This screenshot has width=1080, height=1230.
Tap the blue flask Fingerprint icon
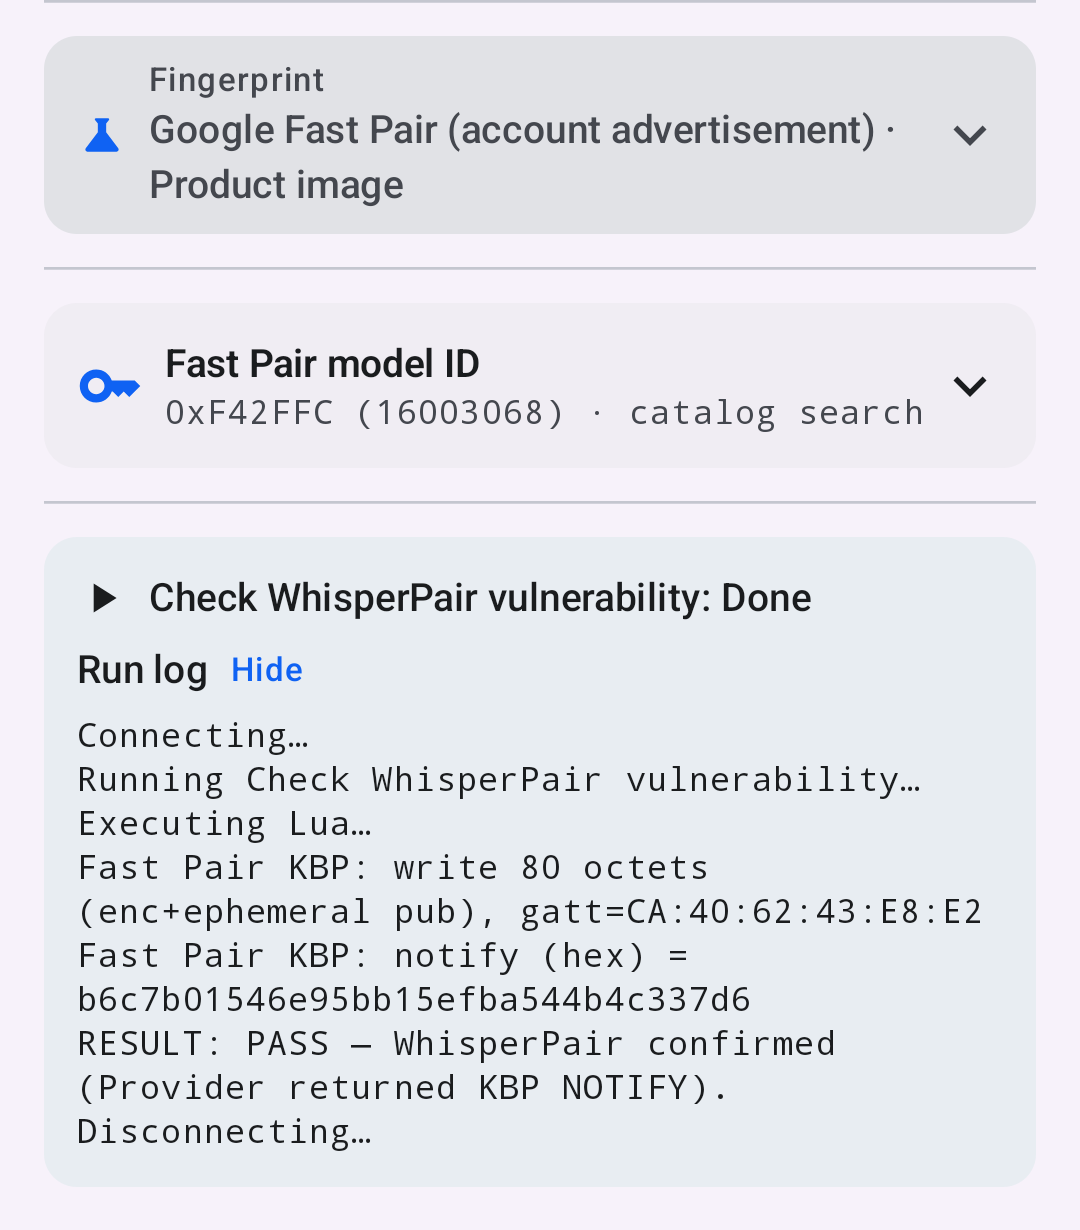102,134
